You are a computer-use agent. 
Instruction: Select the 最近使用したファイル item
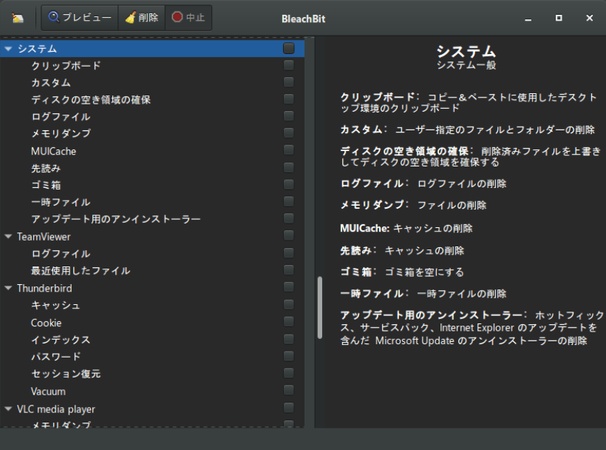coord(80,271)
